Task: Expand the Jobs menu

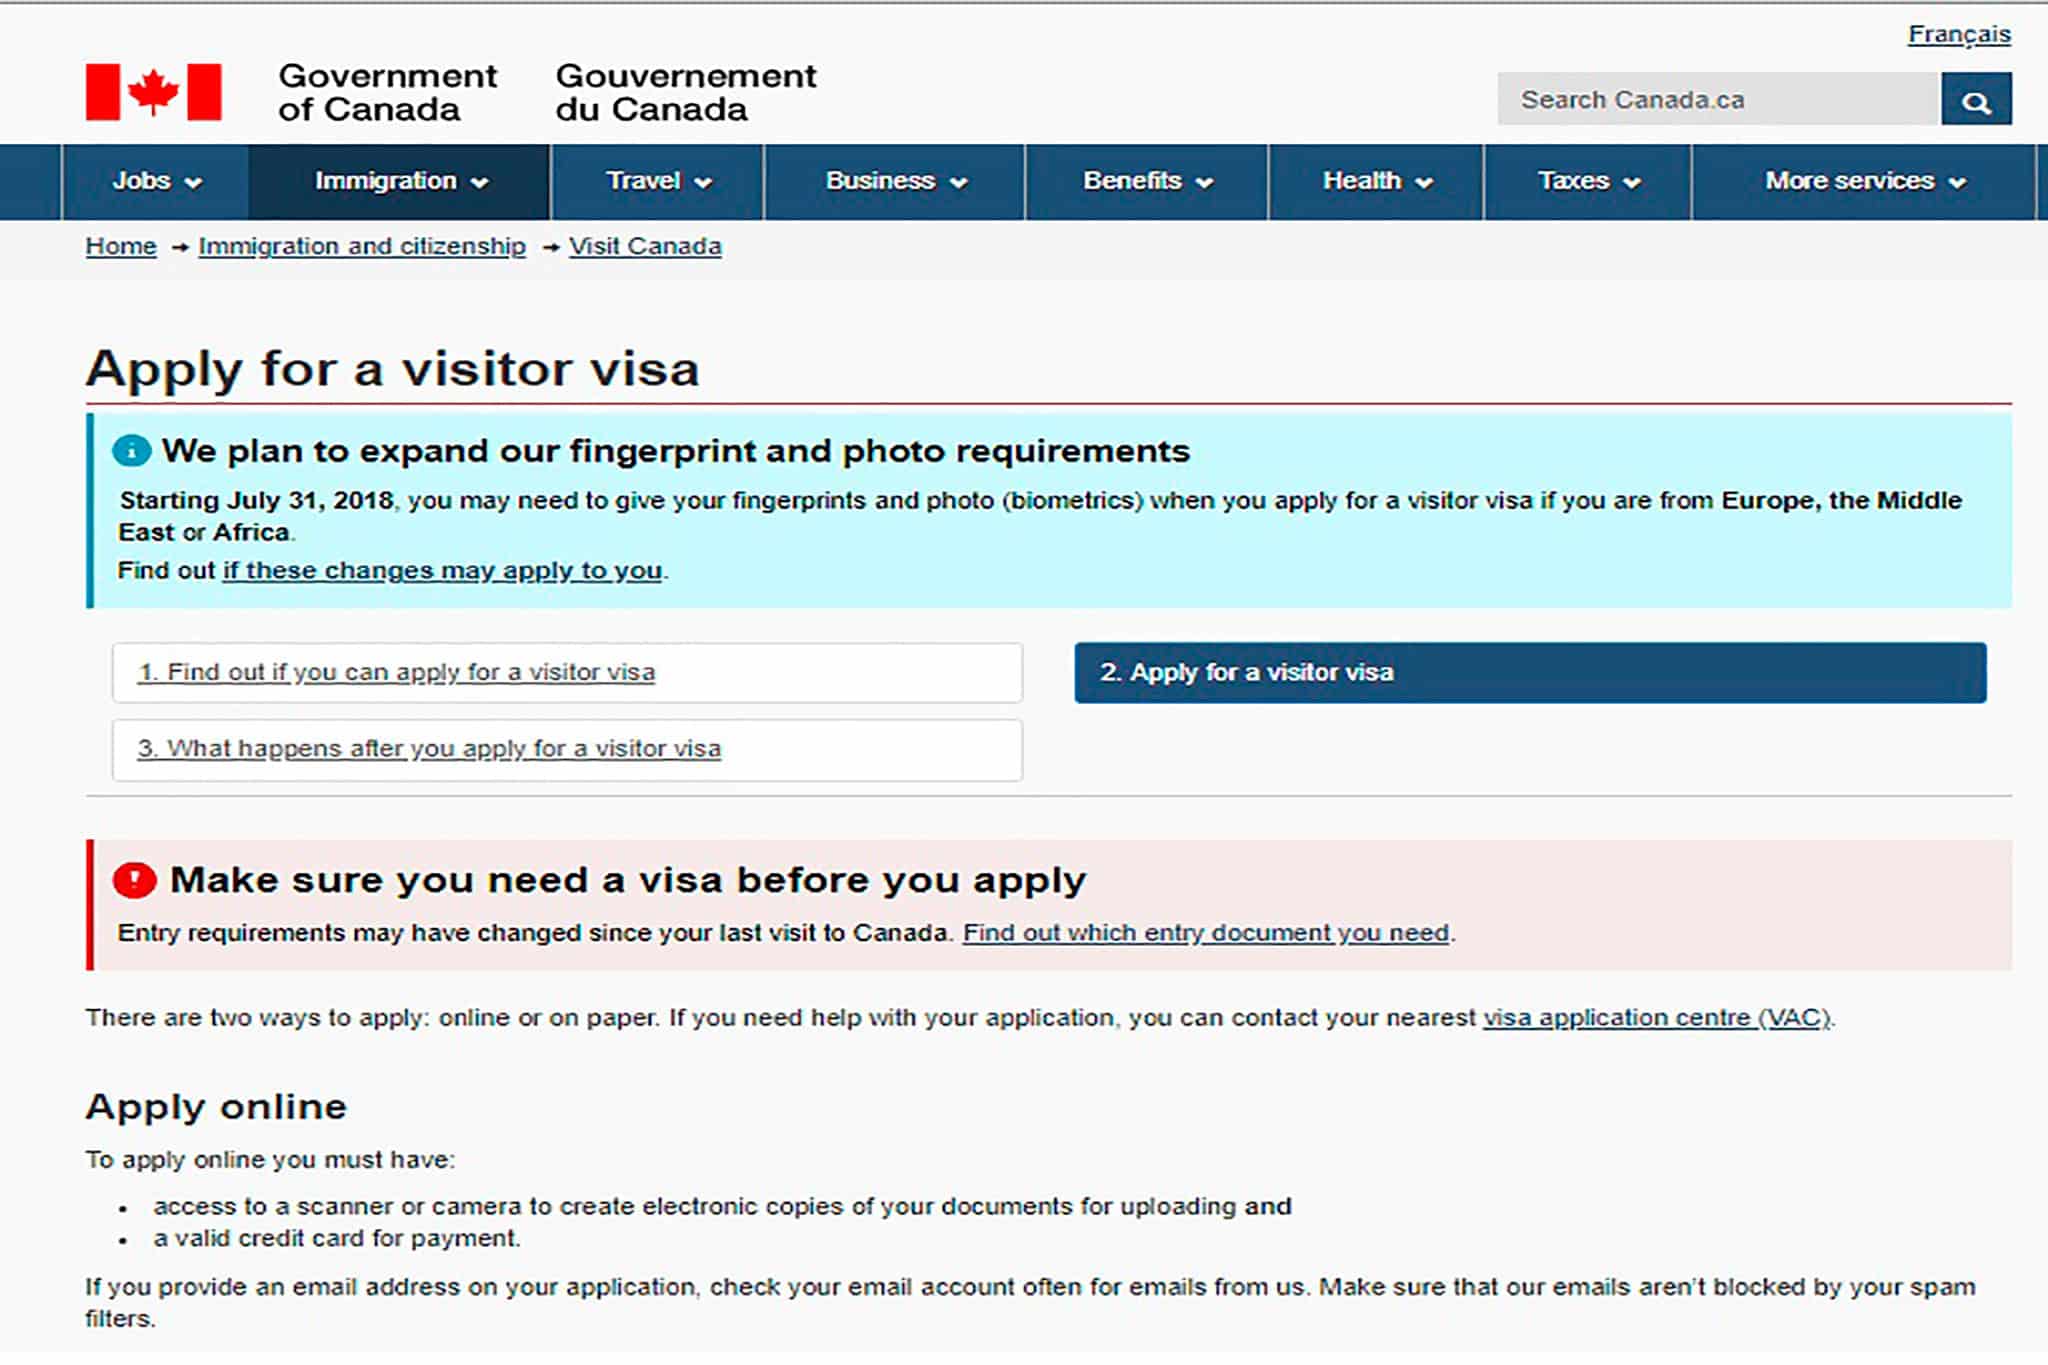Action: (156, 181)
